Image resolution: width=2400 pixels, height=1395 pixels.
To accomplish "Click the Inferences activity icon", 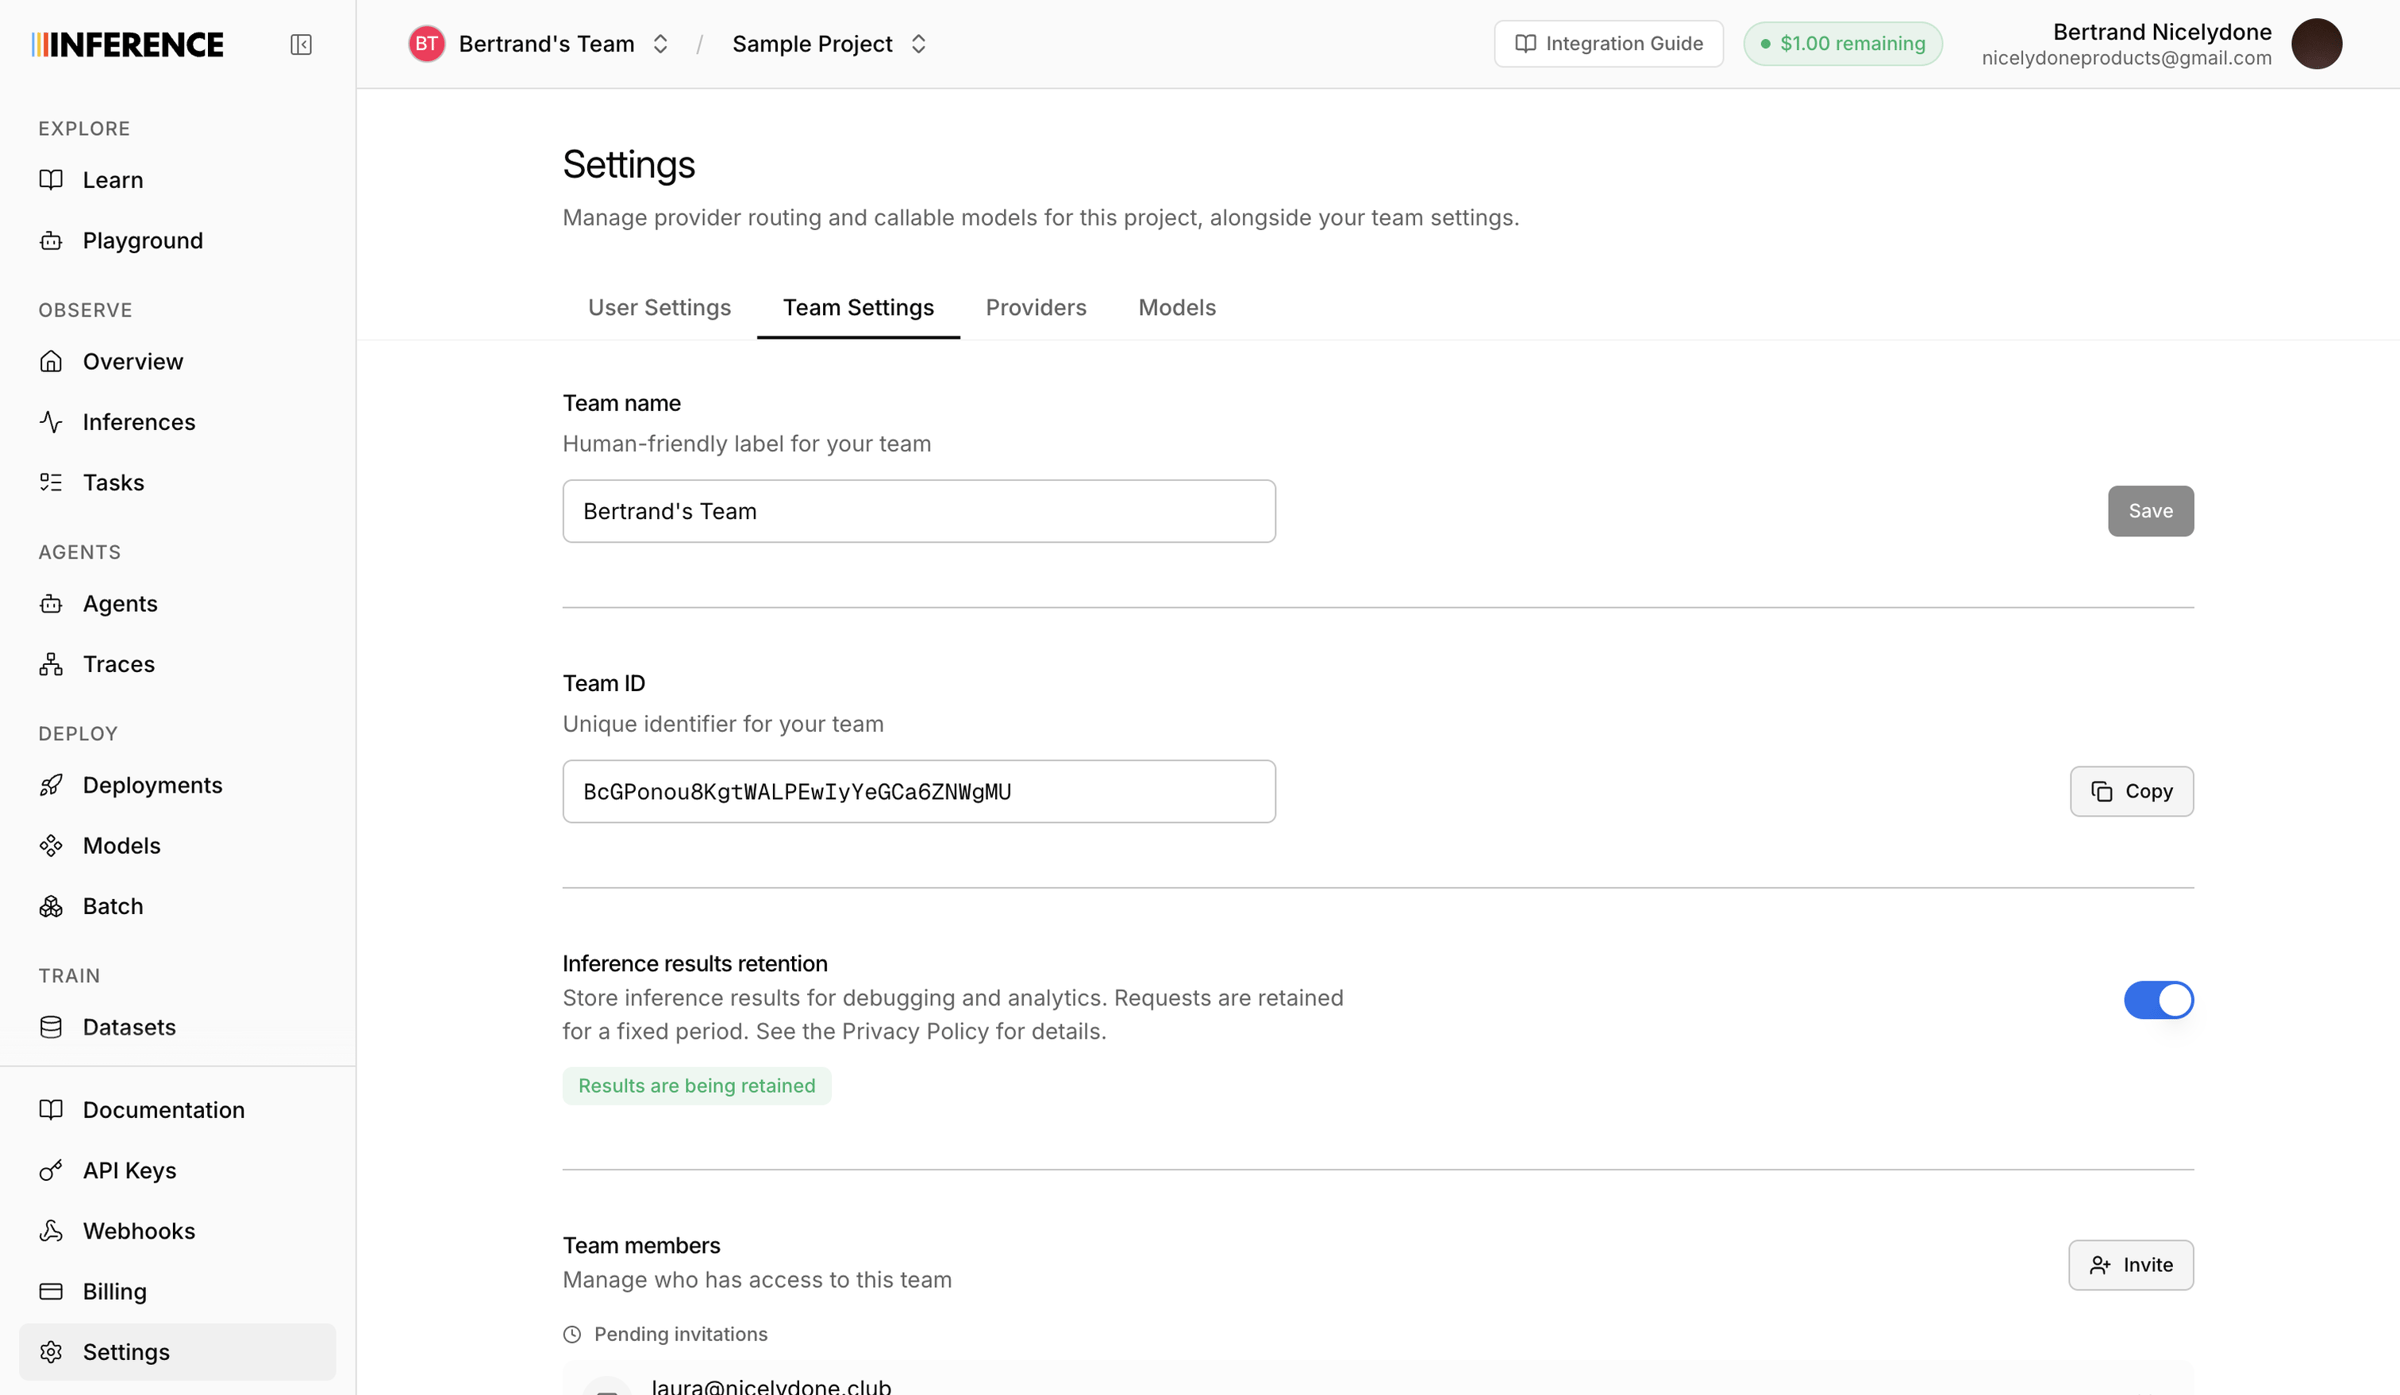I will 51,422.
